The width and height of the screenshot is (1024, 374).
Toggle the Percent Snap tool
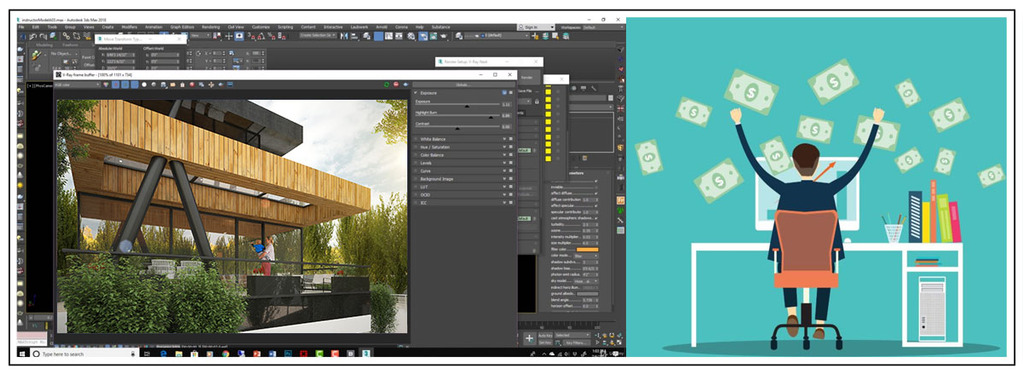(272, 37)
